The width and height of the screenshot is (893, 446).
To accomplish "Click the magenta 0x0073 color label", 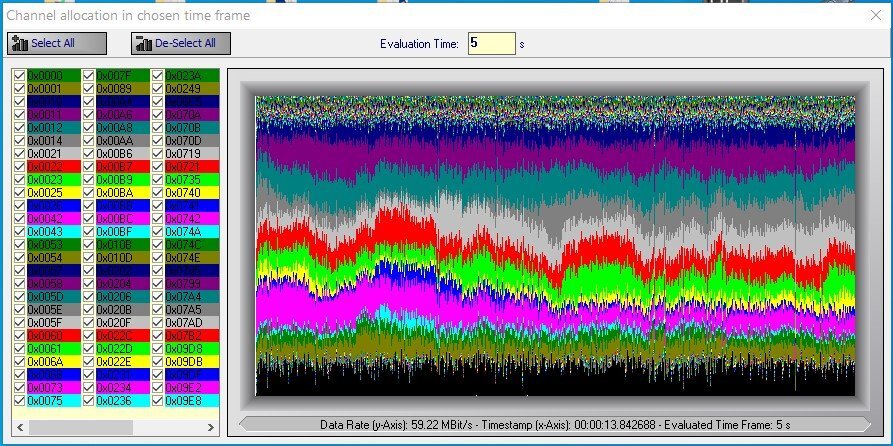I will (54, 388).
